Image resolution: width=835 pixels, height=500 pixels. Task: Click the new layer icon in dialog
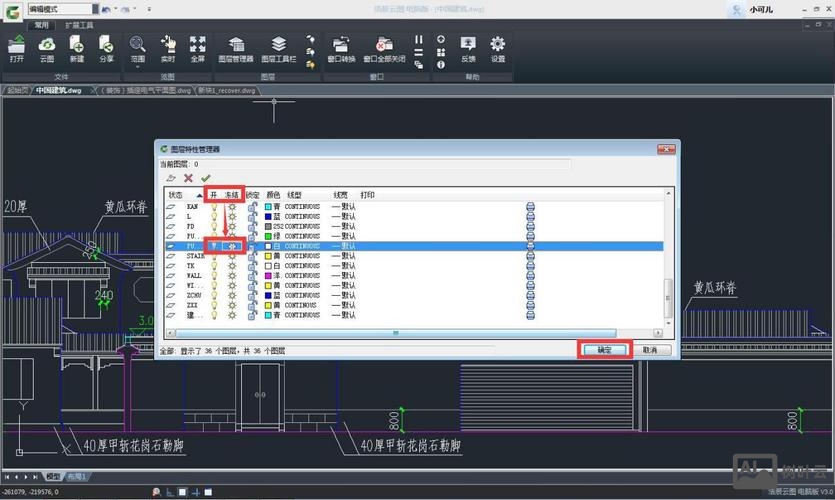tap(170, 178)
